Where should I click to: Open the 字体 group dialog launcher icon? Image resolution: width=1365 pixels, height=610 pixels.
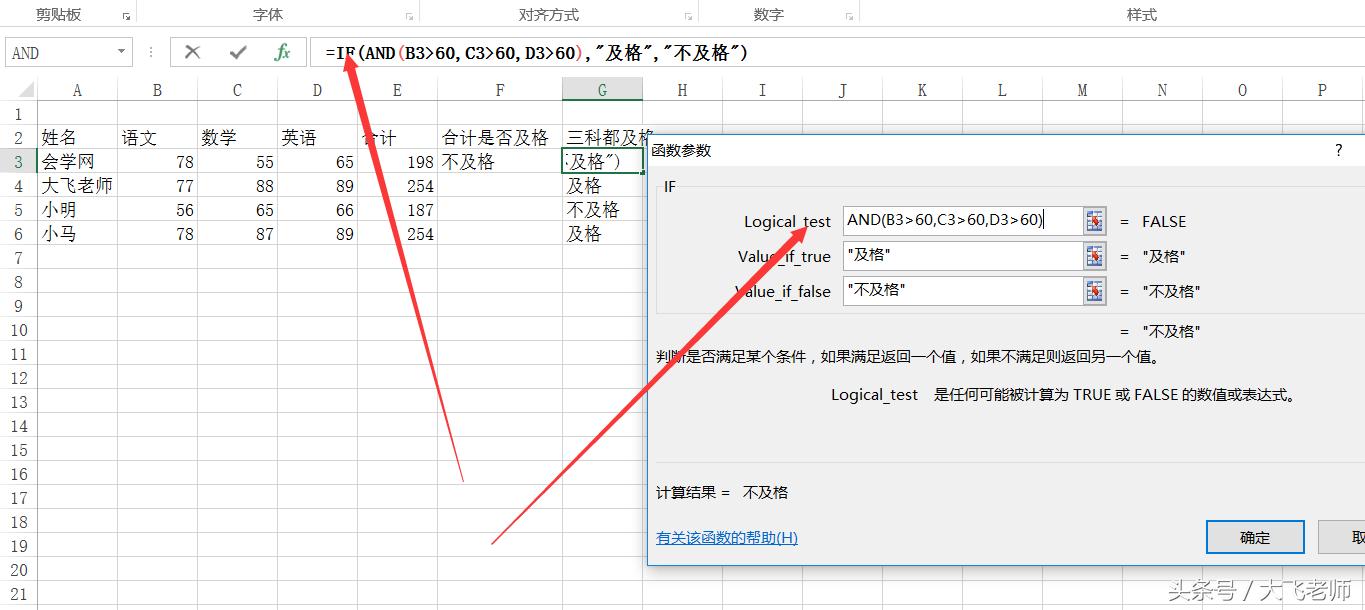409,15
